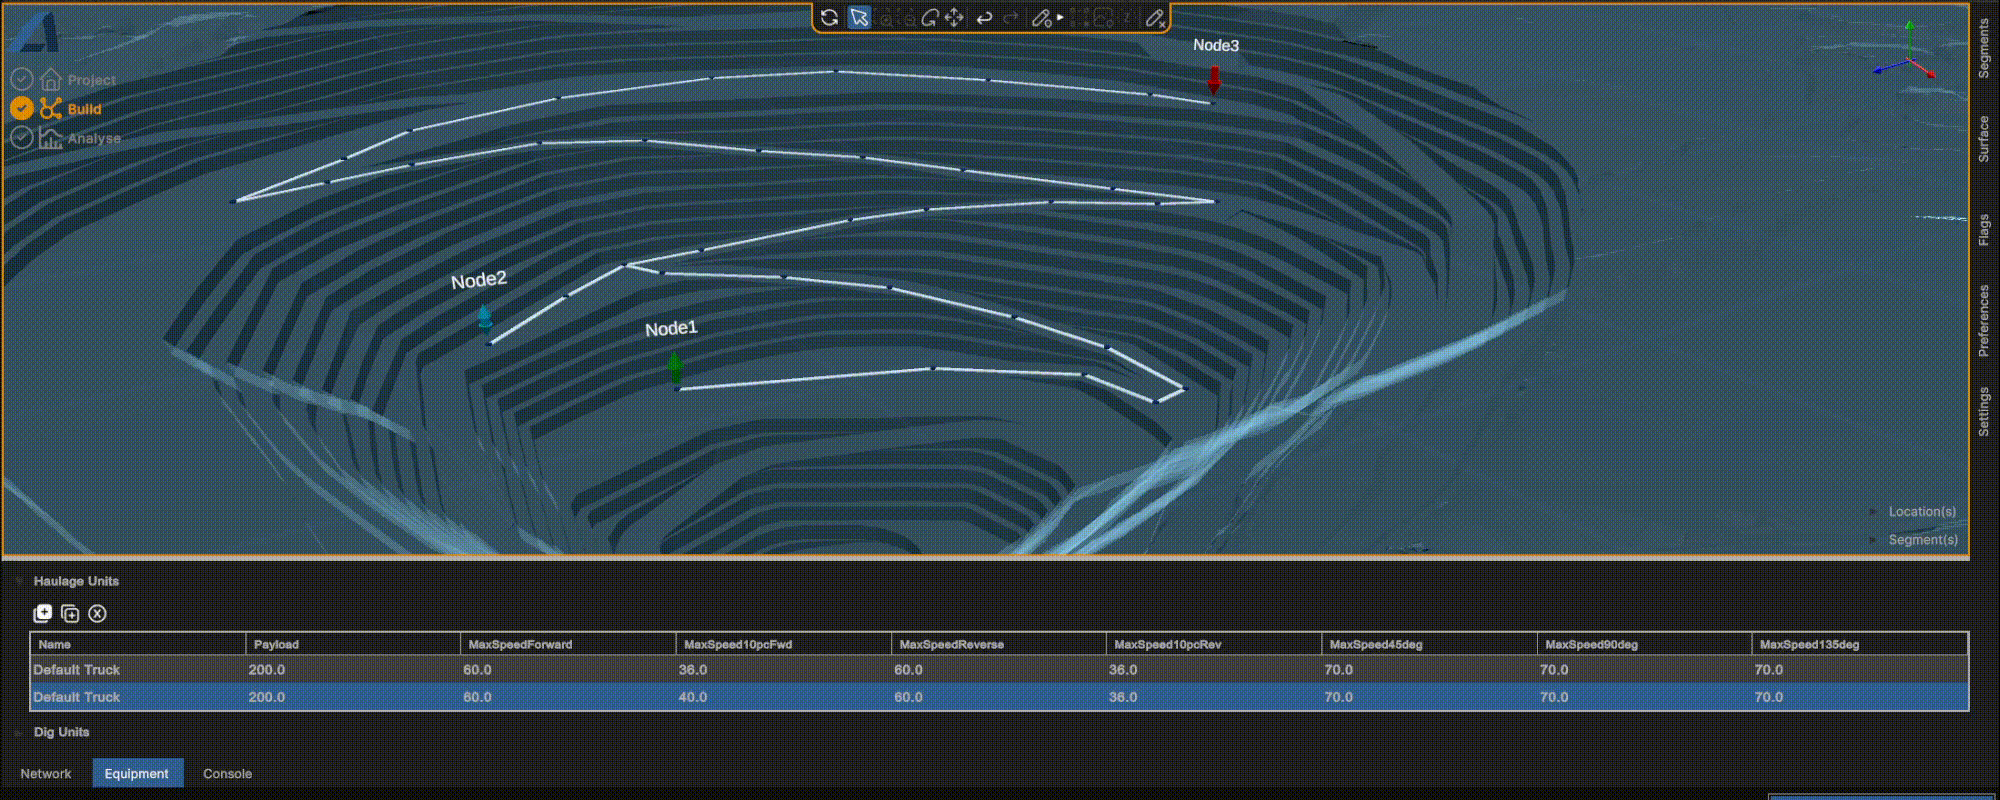This screenshot has height=800, width=2000.
Task: Delete the selected haulage unit
Action: [x=97, y=613]
